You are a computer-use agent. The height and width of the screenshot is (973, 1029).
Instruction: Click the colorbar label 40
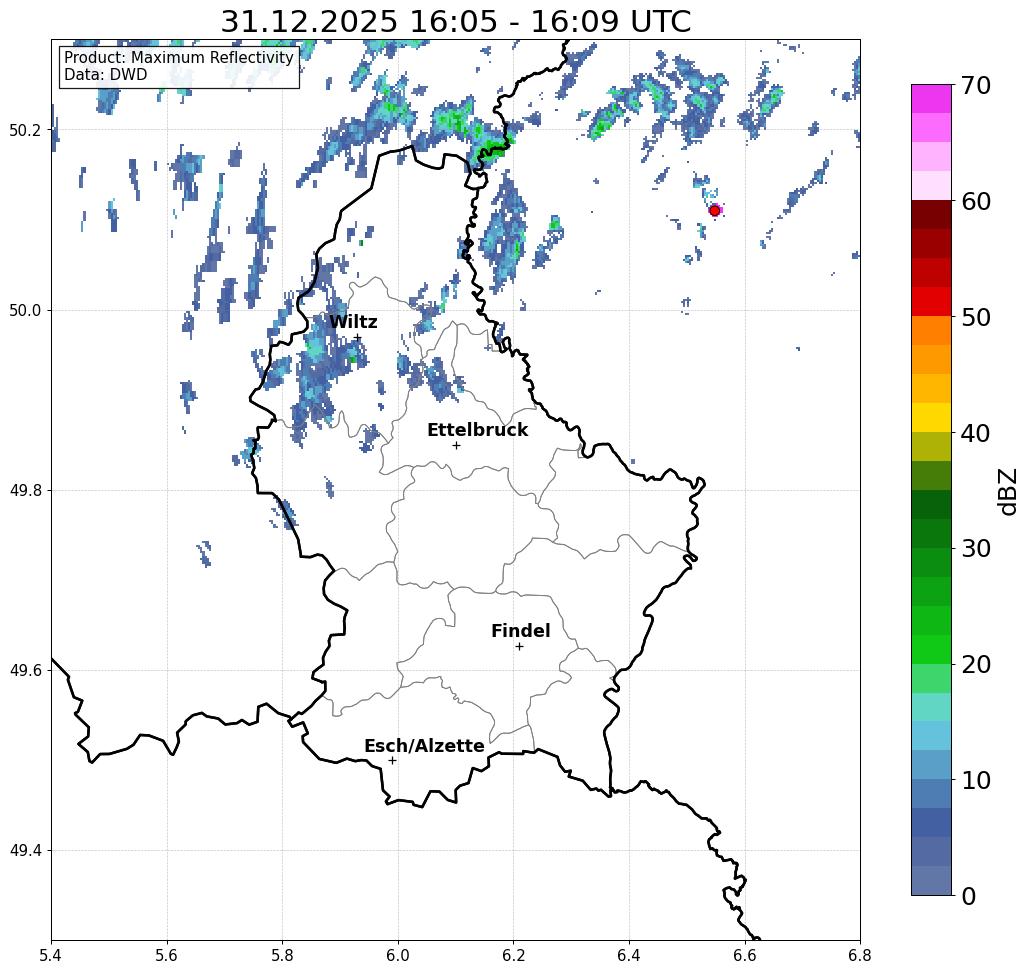tap(976, 433)
